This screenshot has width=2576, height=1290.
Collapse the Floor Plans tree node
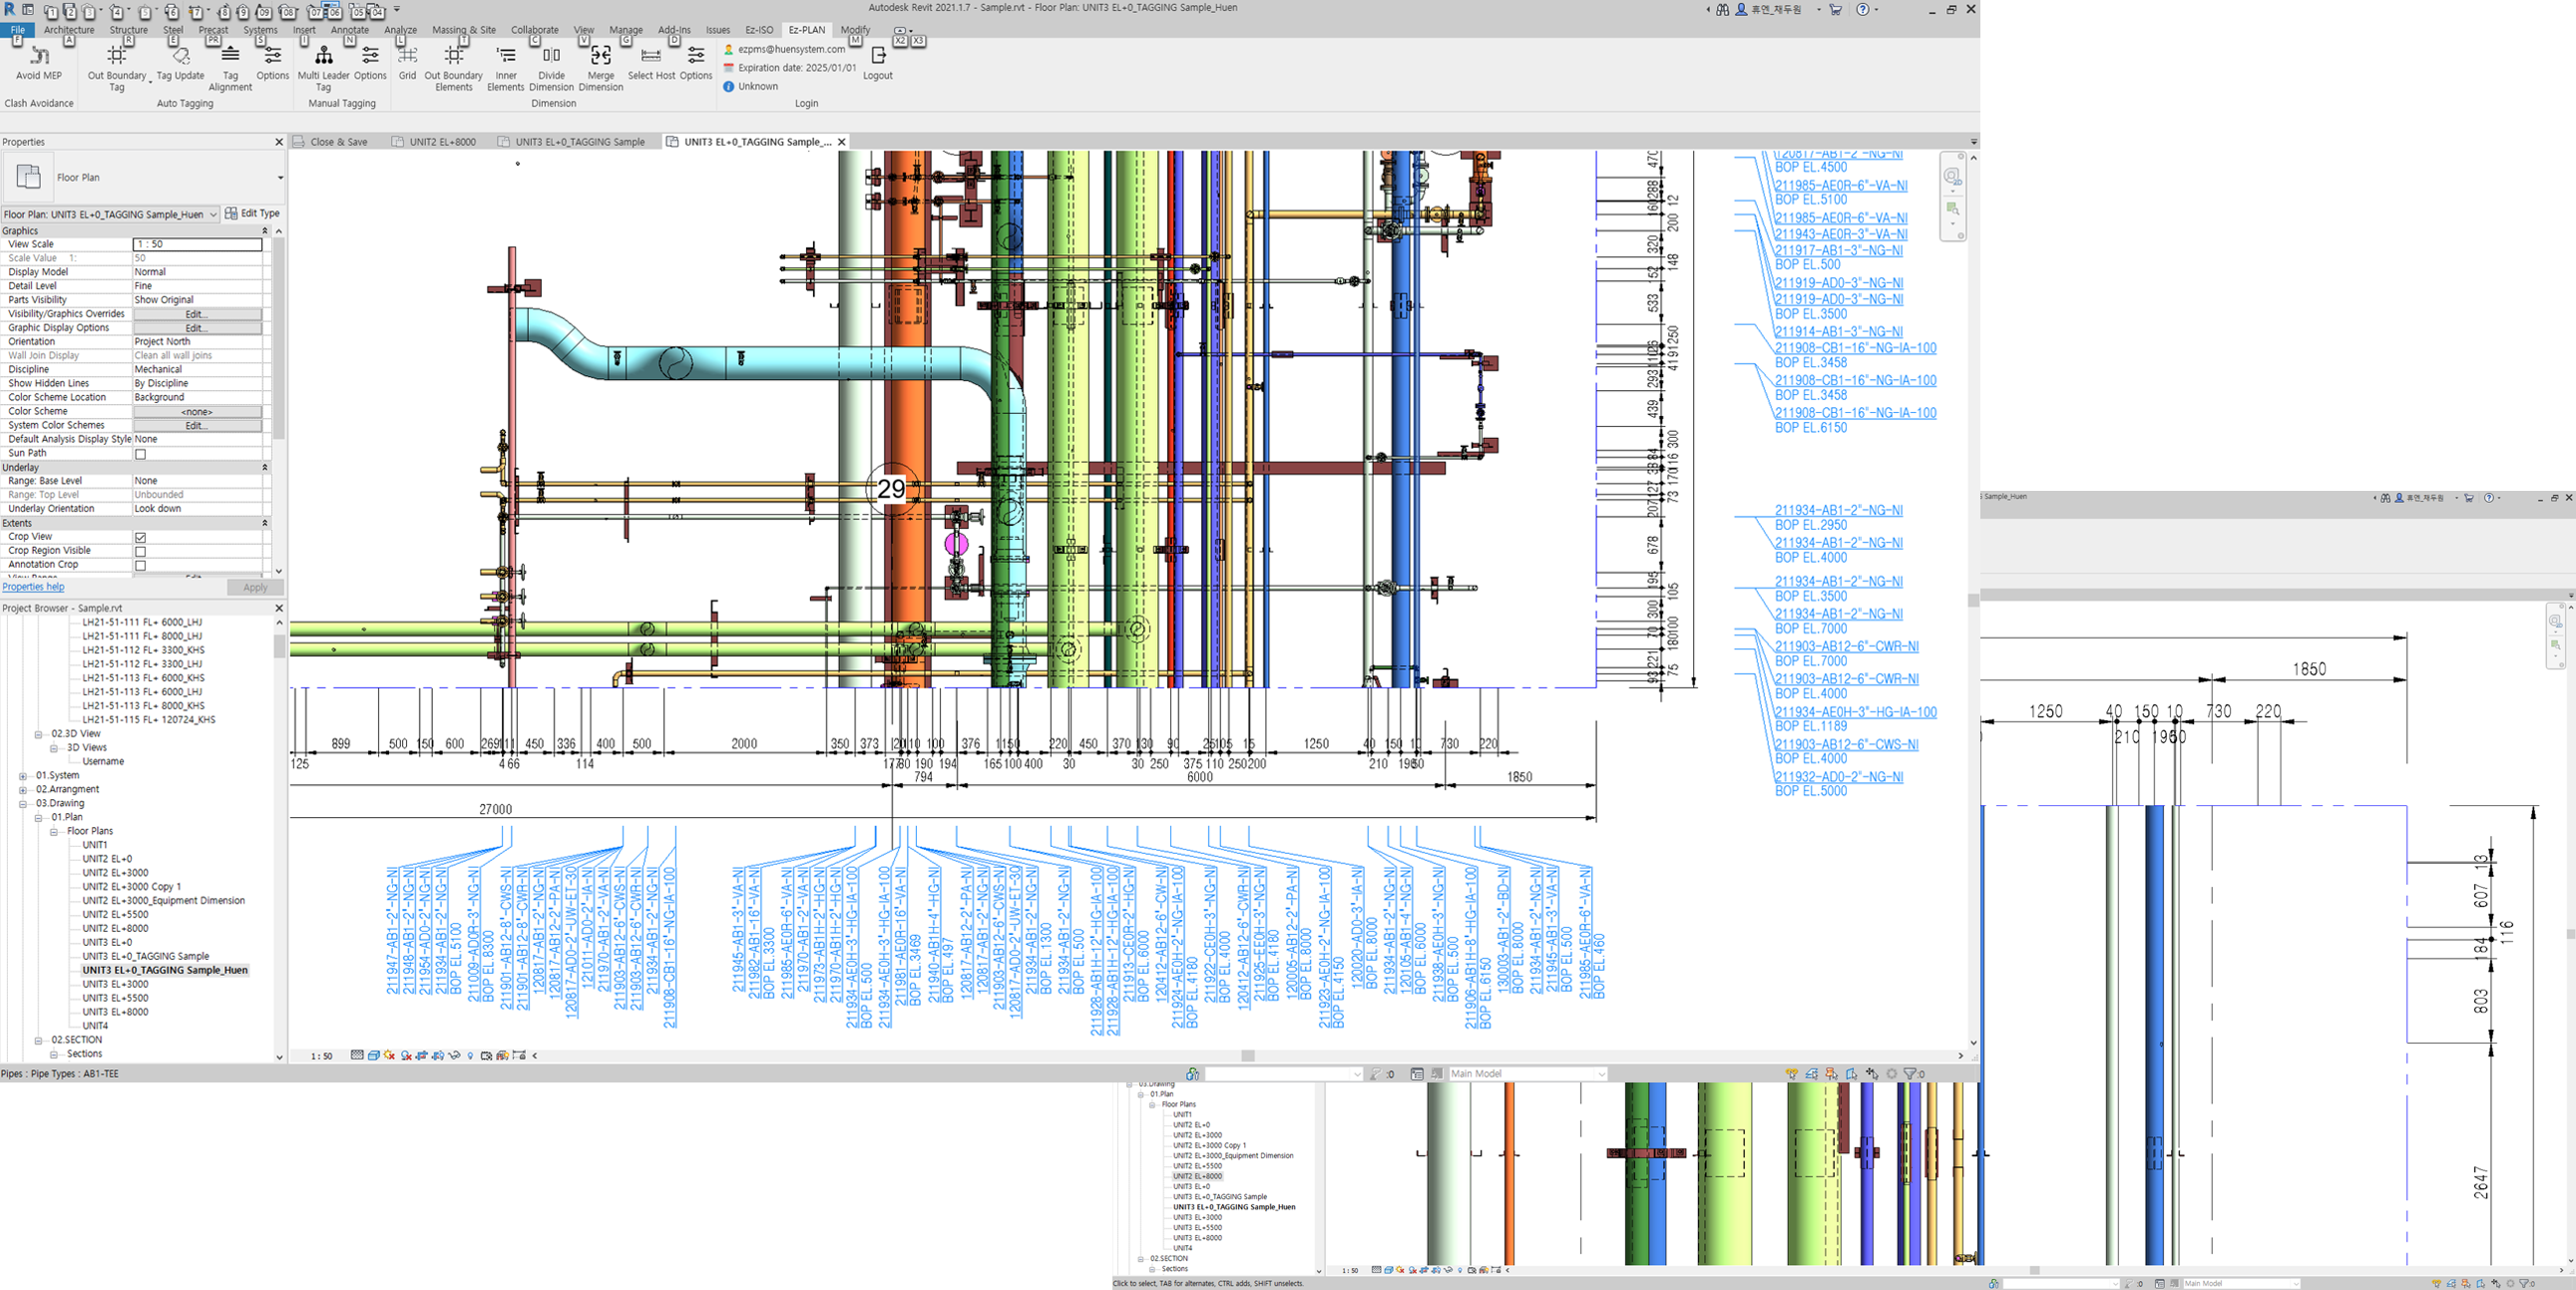54,832
